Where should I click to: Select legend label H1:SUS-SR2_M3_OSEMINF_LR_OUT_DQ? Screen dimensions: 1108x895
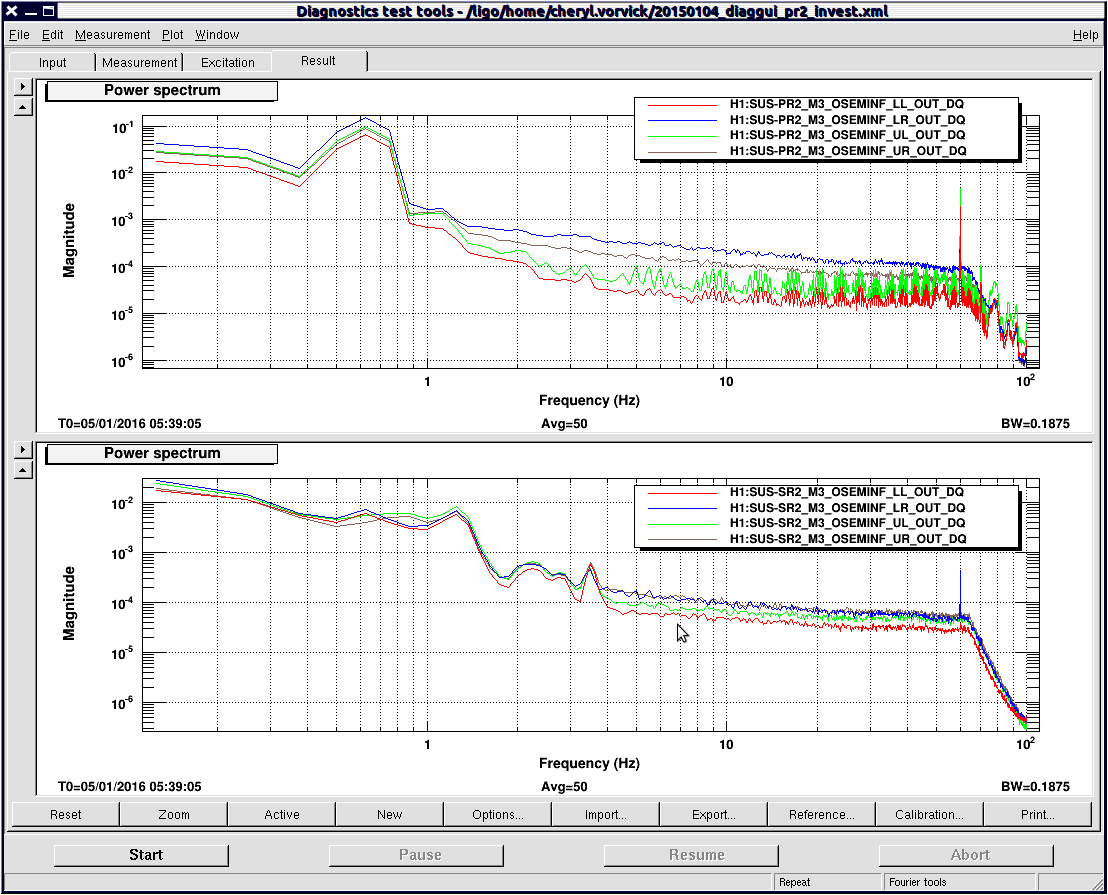pyautogui.click(x=847, y=507)
